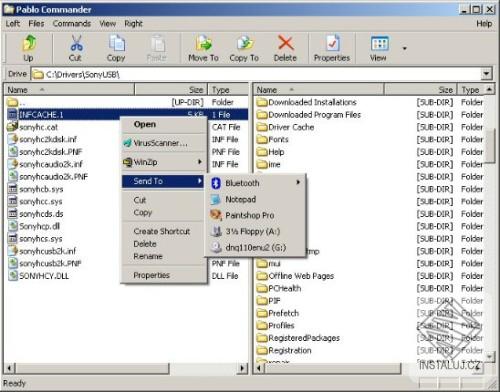Open the View menu in menu bar
This screenshot has width=500, height=392.
[108, 24]
